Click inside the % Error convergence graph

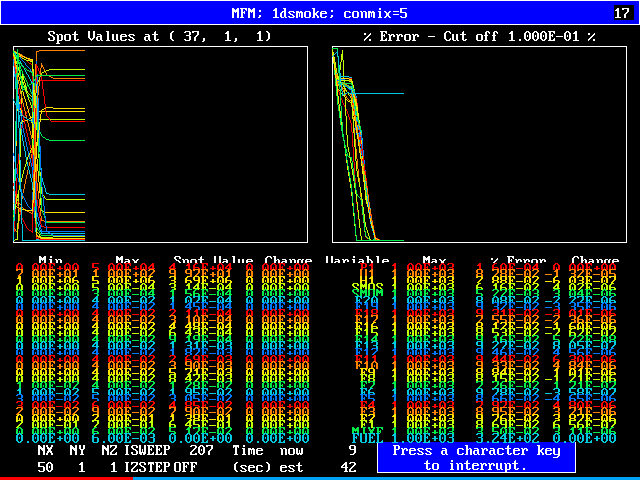tap(478, 144)
